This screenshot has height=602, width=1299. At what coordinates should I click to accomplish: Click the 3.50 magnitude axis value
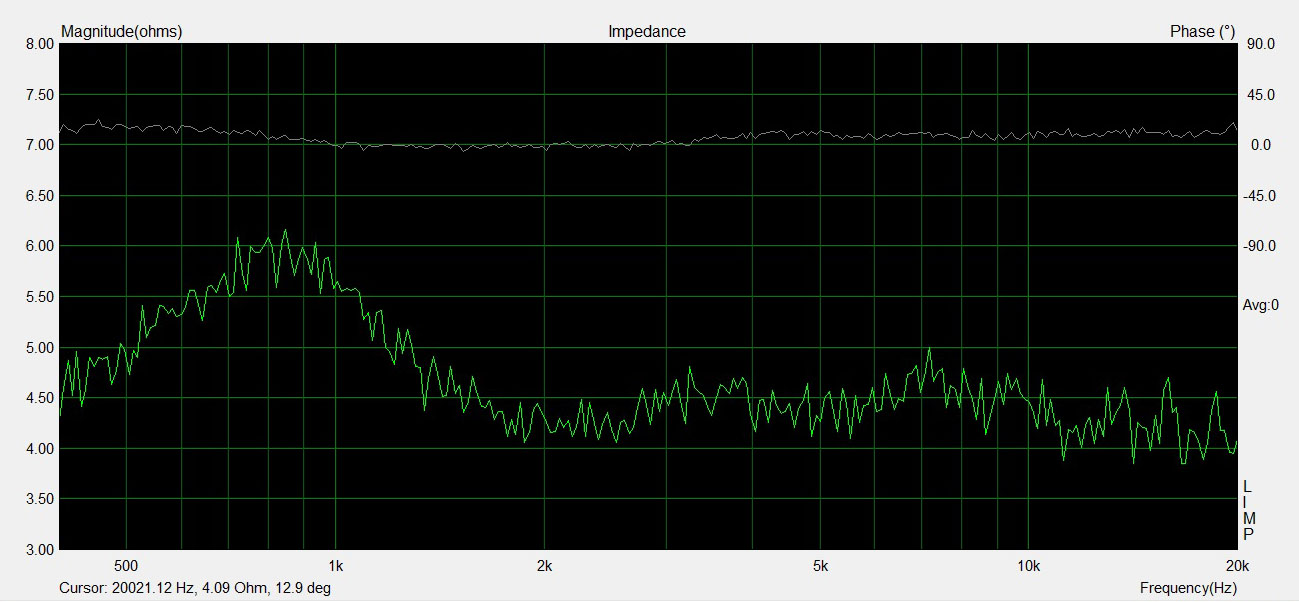39,499
